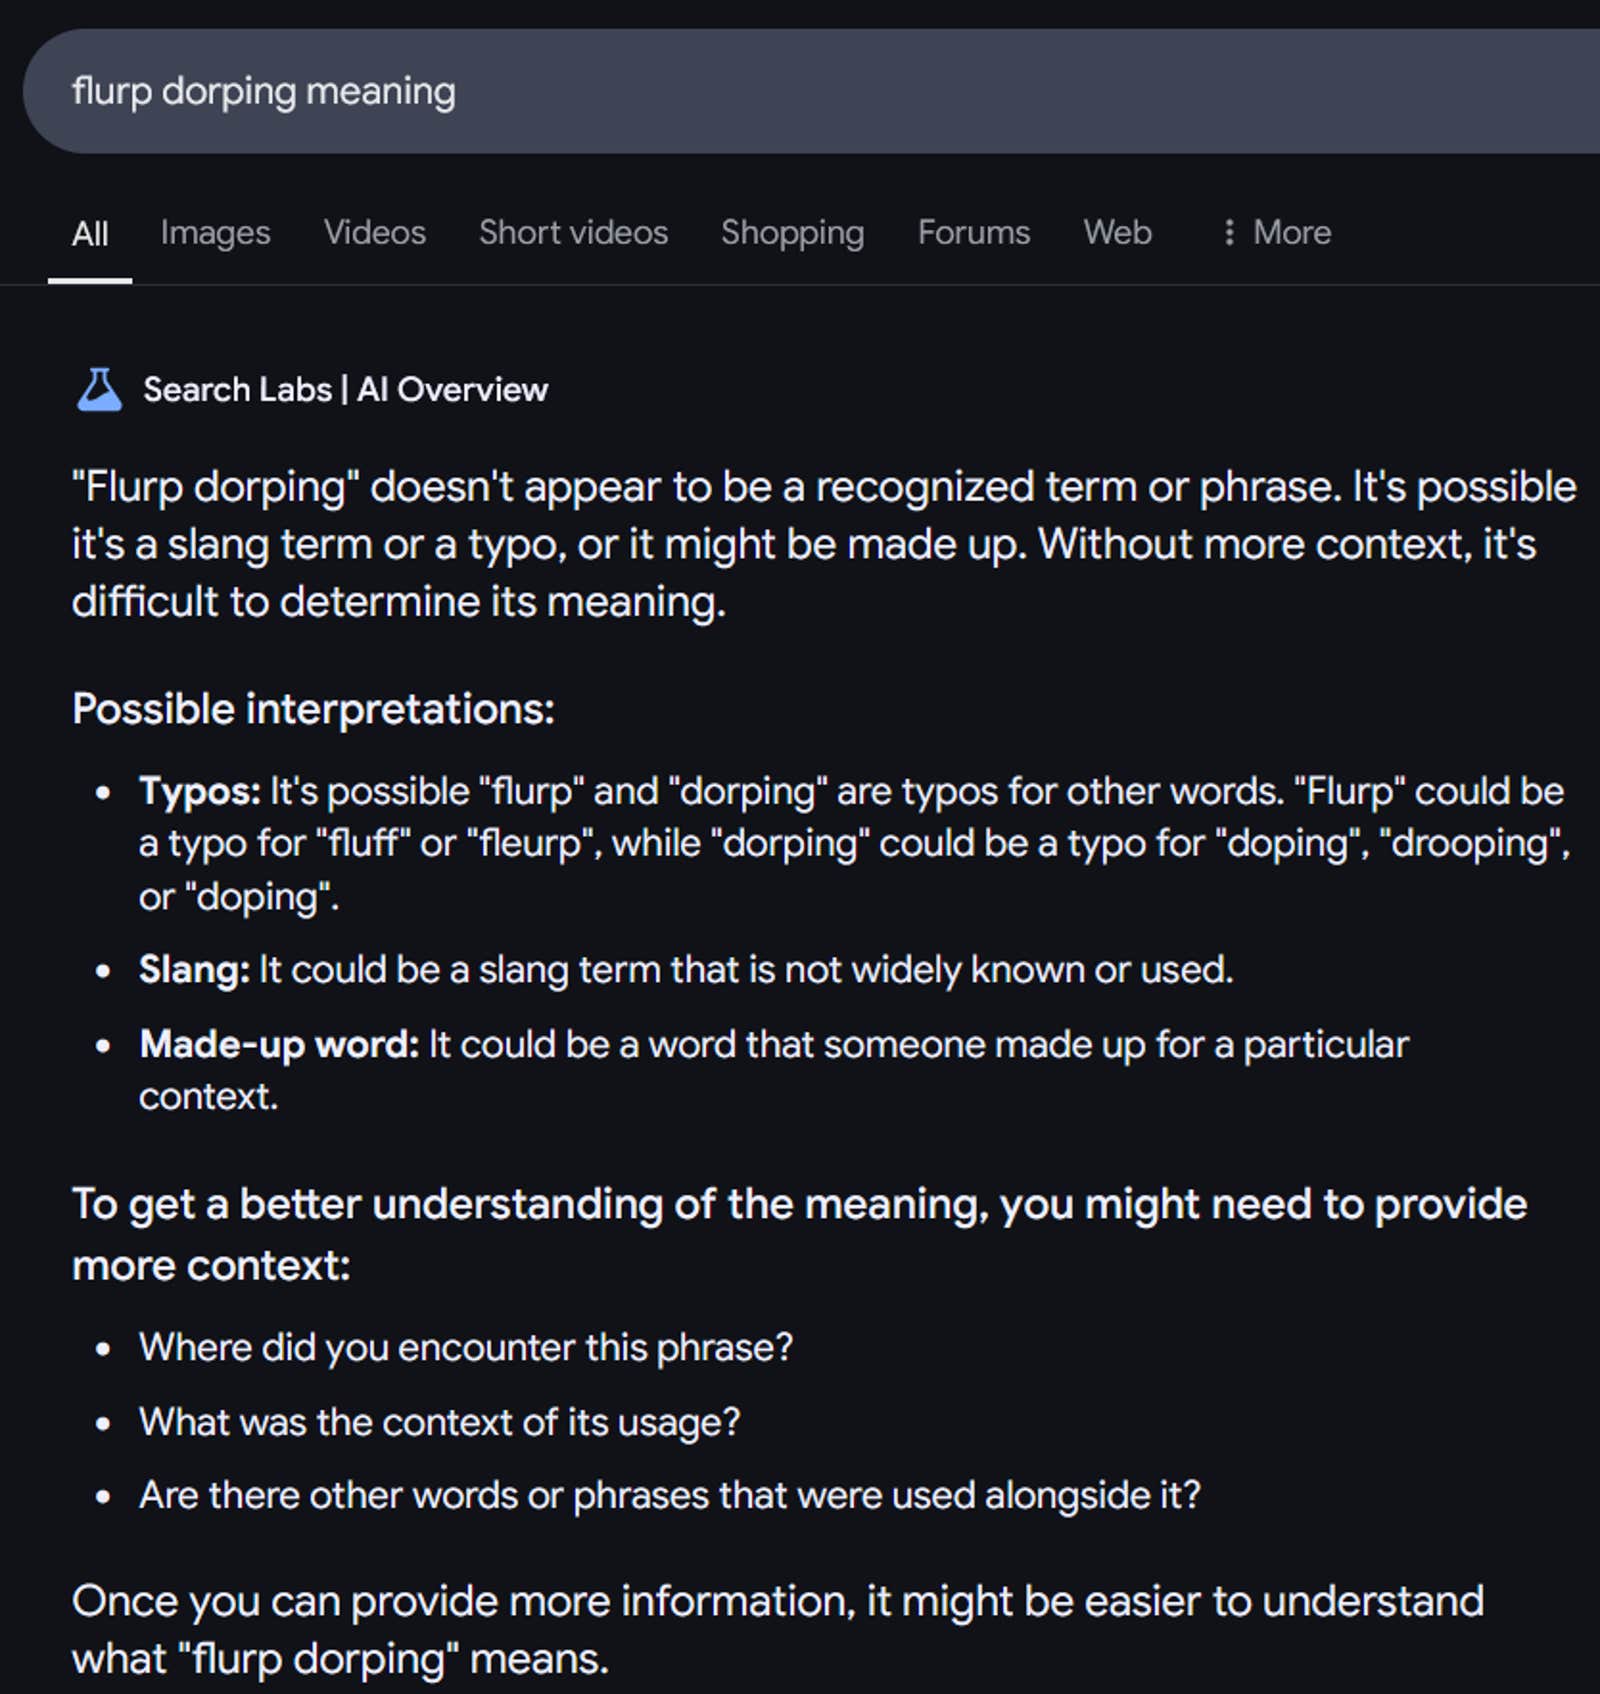Open the Forums results tab
Screen dimensions: 1600x1694
[x=973, y=233]
